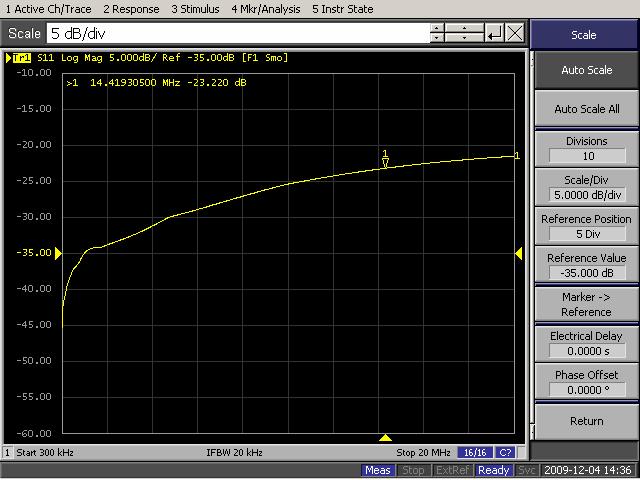640x480 pixels.
Task: Click the -10.00 axis label
Action: (34, 73)
